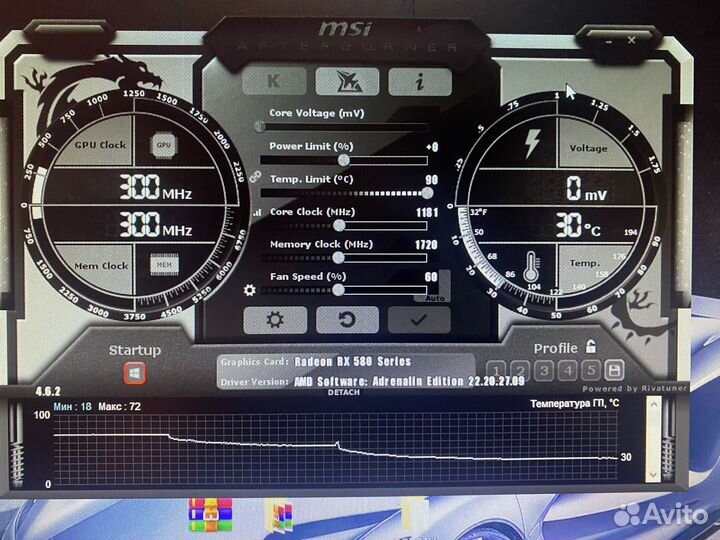Click the DETACH monitor label
Image resolution: width=720 pixels, height=540 pixels.
[x=343, y=392]
